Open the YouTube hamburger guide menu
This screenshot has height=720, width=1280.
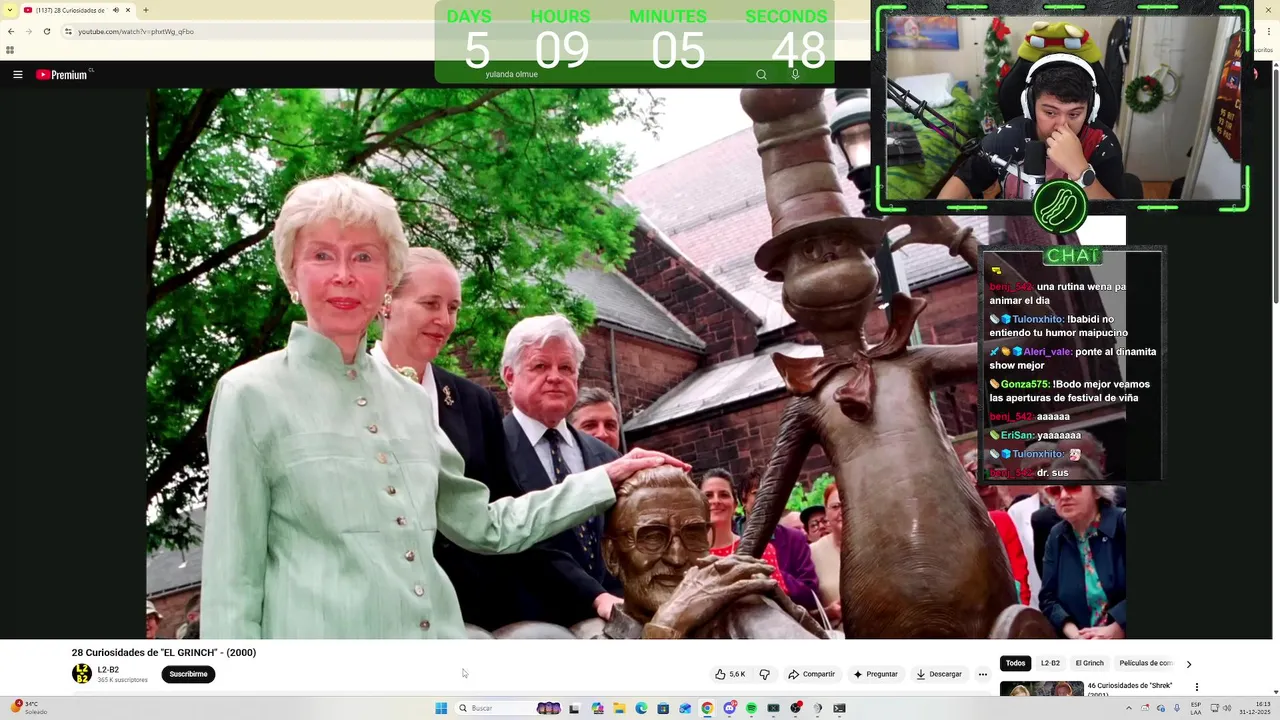(x=17, y=74)
